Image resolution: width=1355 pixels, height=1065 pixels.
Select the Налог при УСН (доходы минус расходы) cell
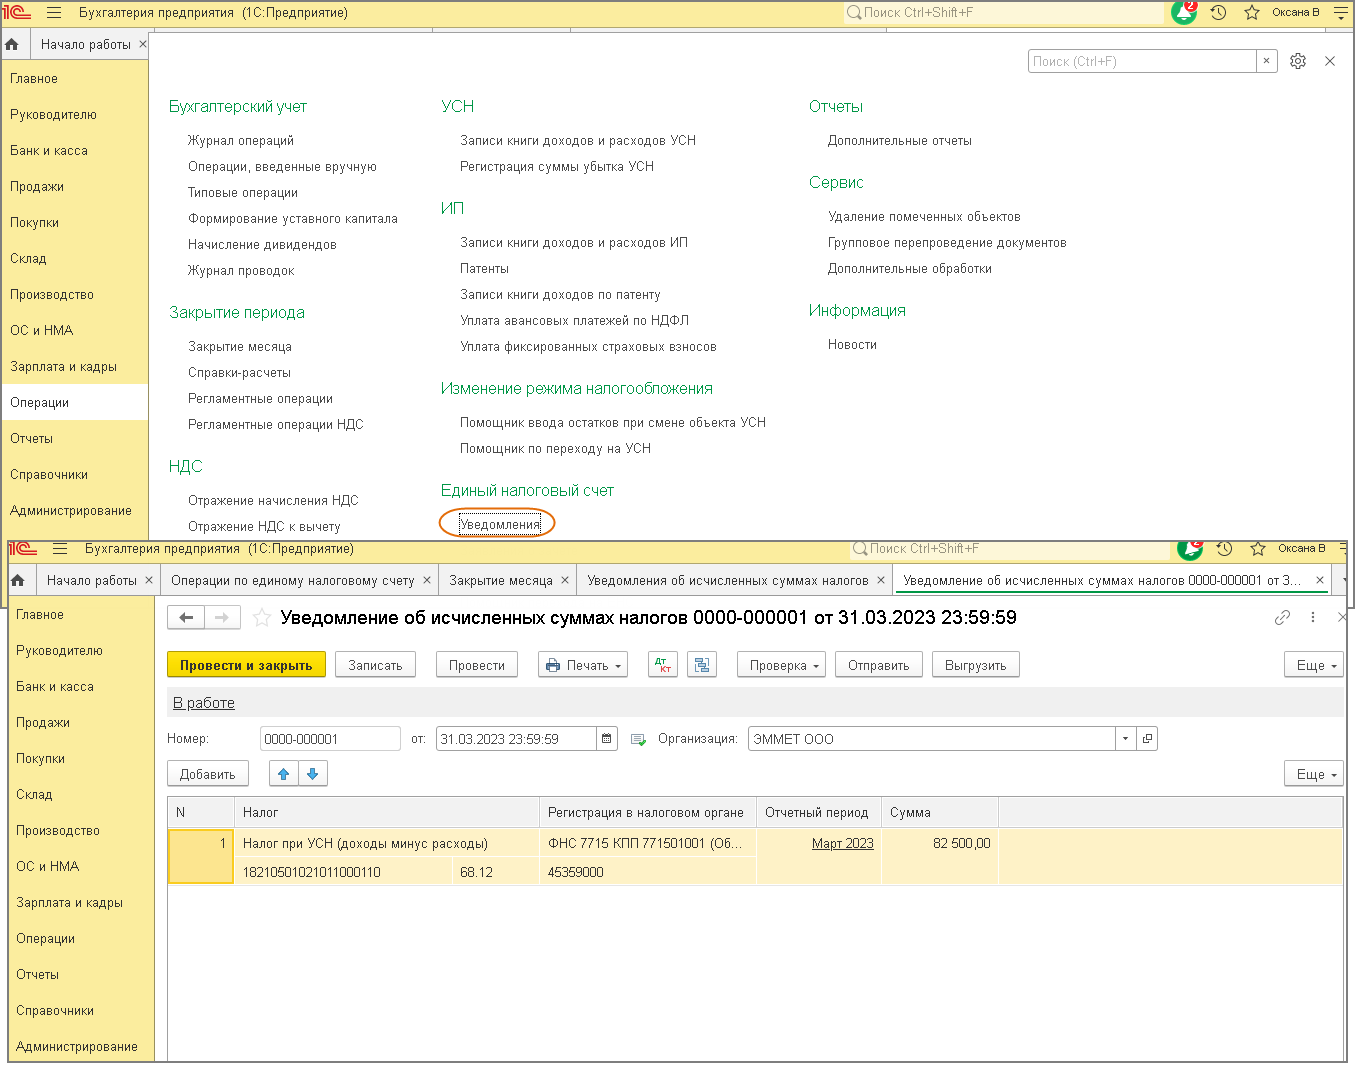387,843
